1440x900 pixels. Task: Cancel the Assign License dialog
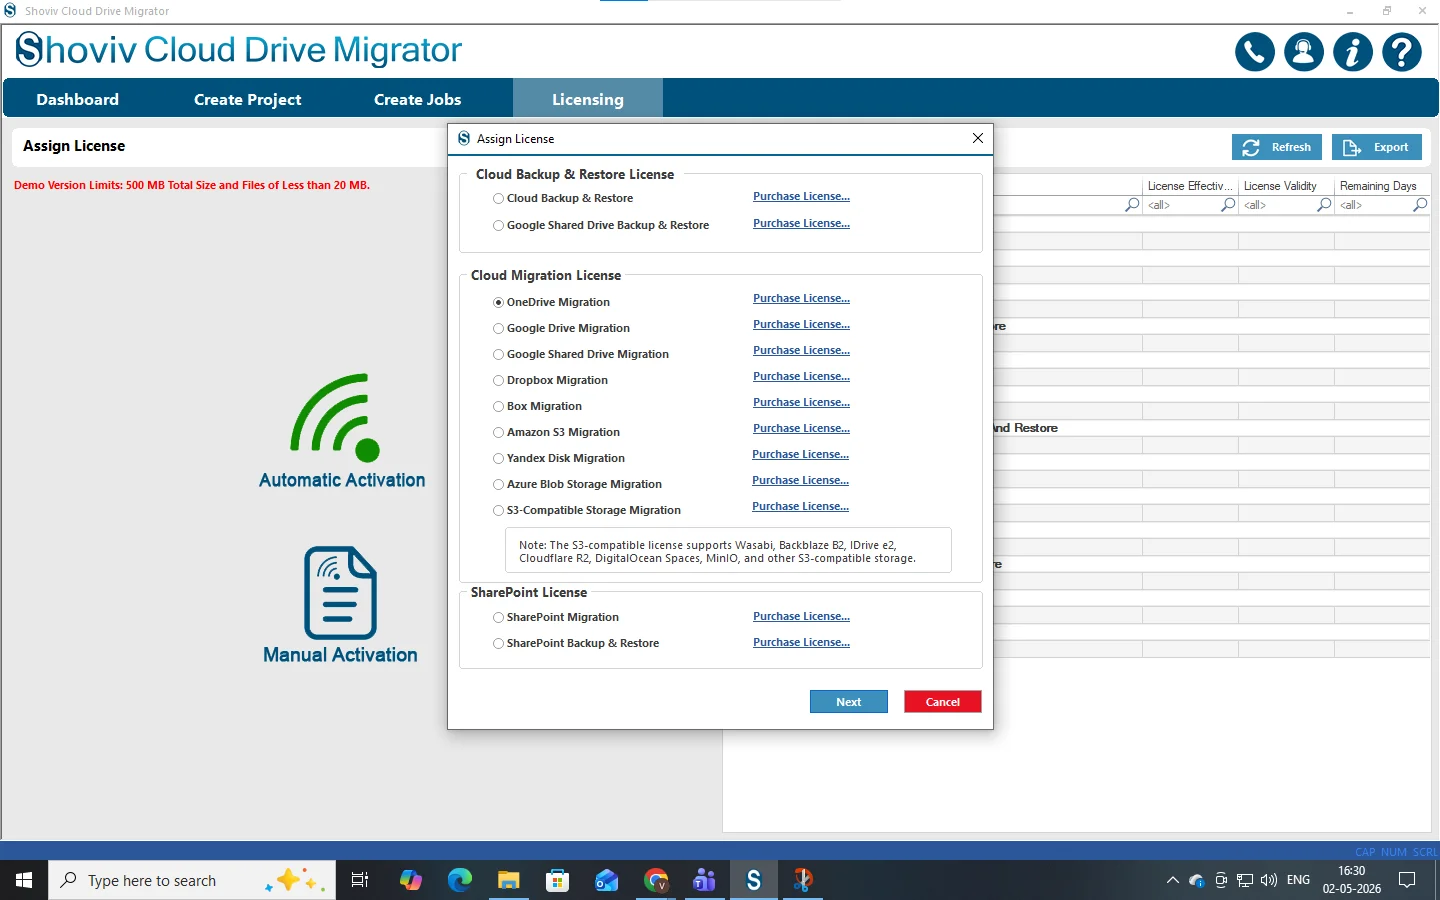(x=943, y=702)
